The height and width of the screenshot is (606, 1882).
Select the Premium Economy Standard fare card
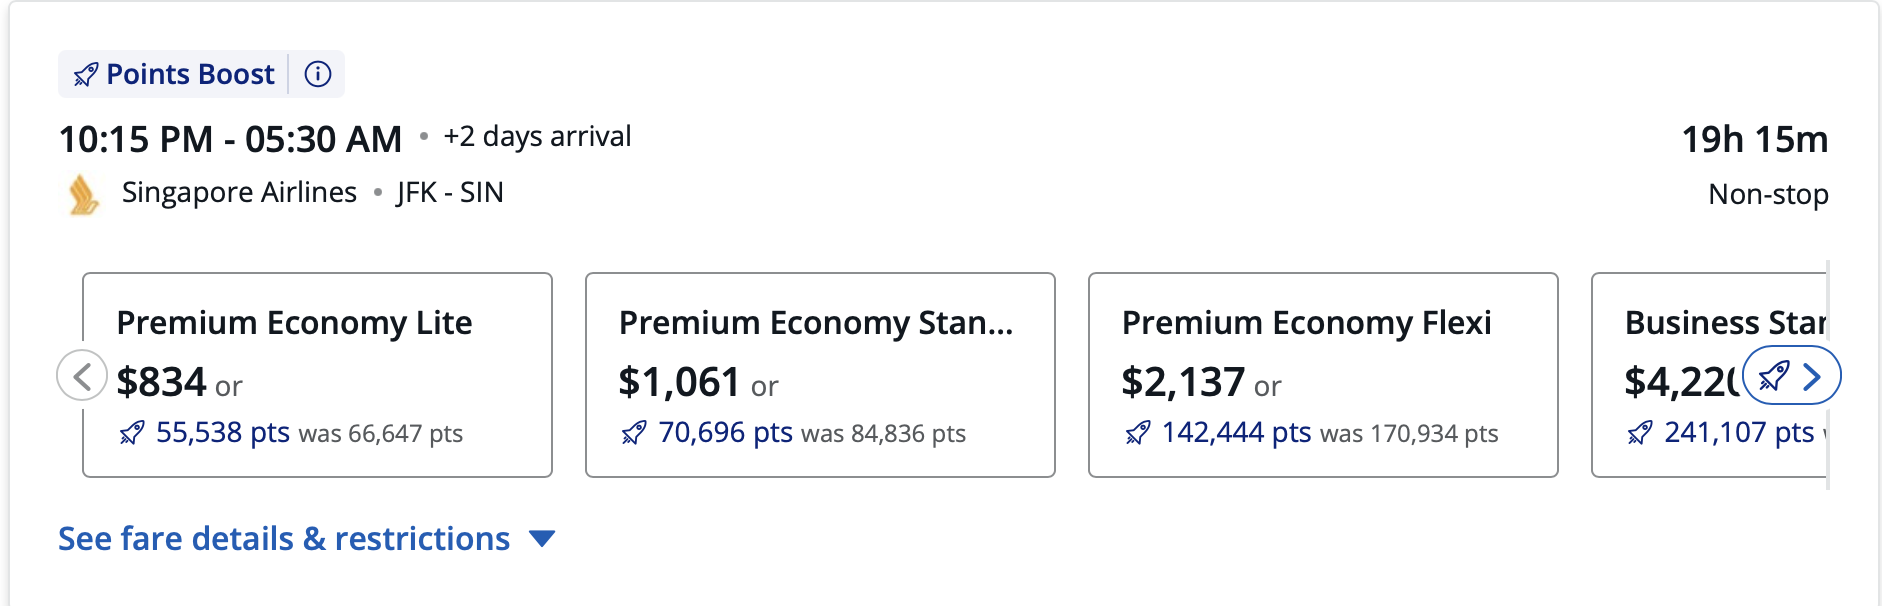(x=820, y=375)
